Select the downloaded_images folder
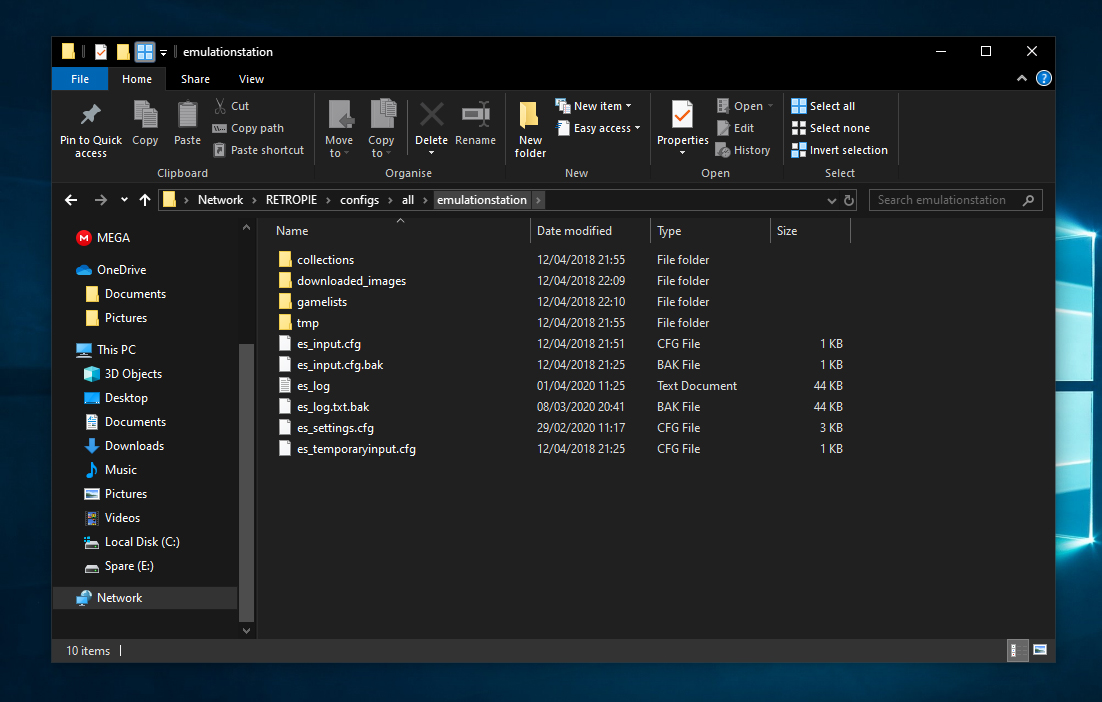 351,281
